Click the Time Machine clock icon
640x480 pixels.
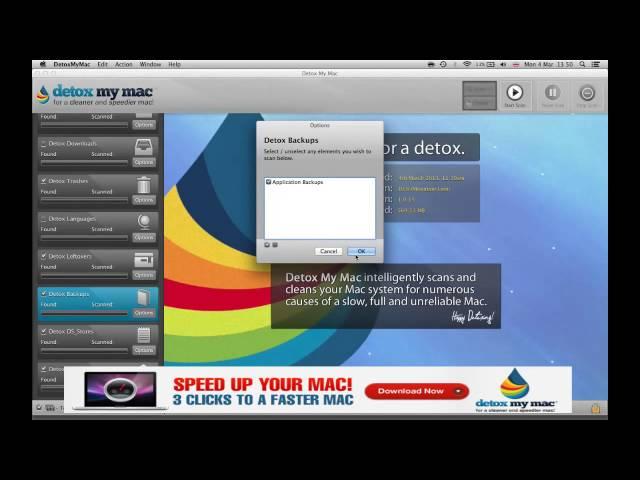point(443,64)
